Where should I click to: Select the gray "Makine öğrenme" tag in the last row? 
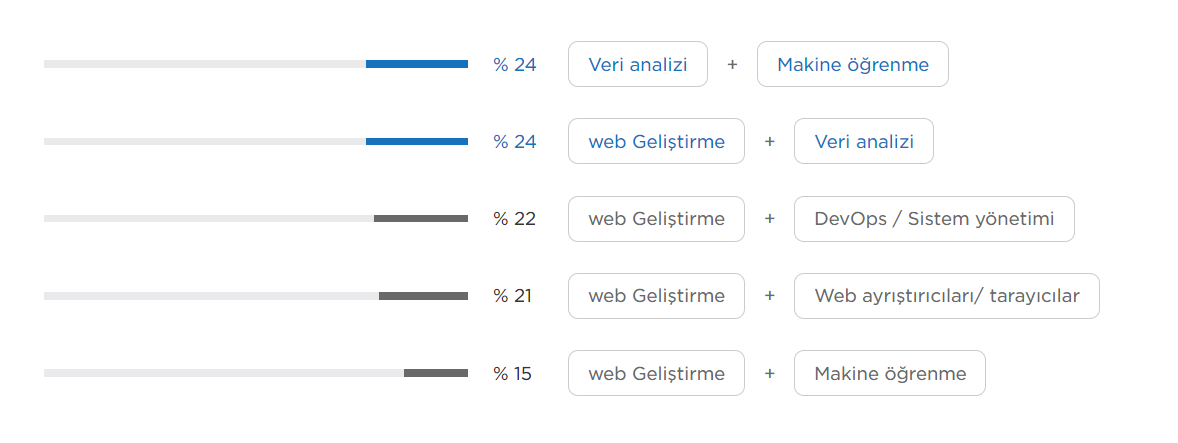click(890, 373)
